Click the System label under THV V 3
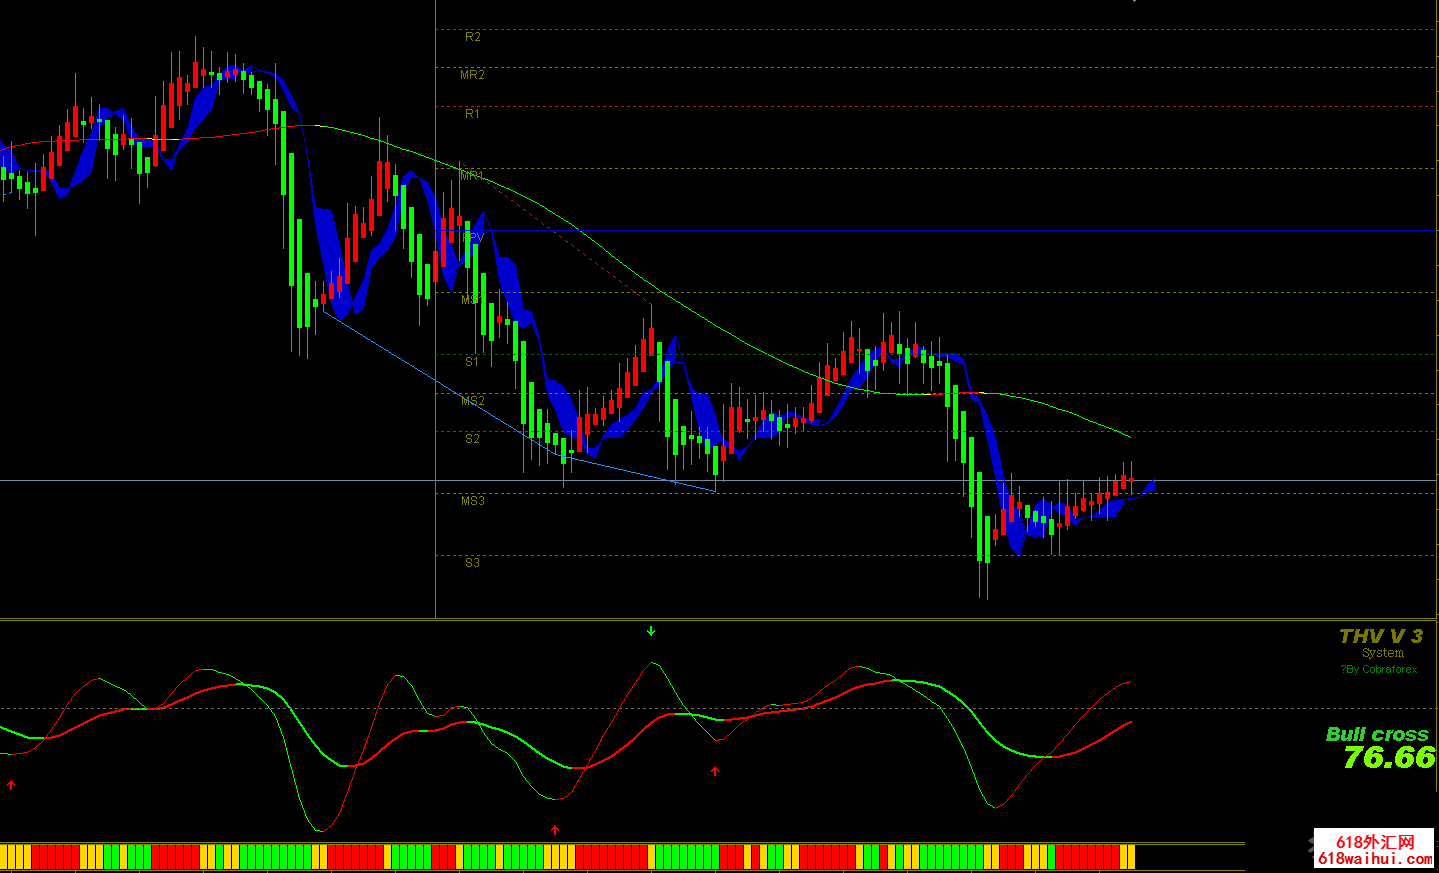This screenshot has height=873, width=1439. (1382, 653)
